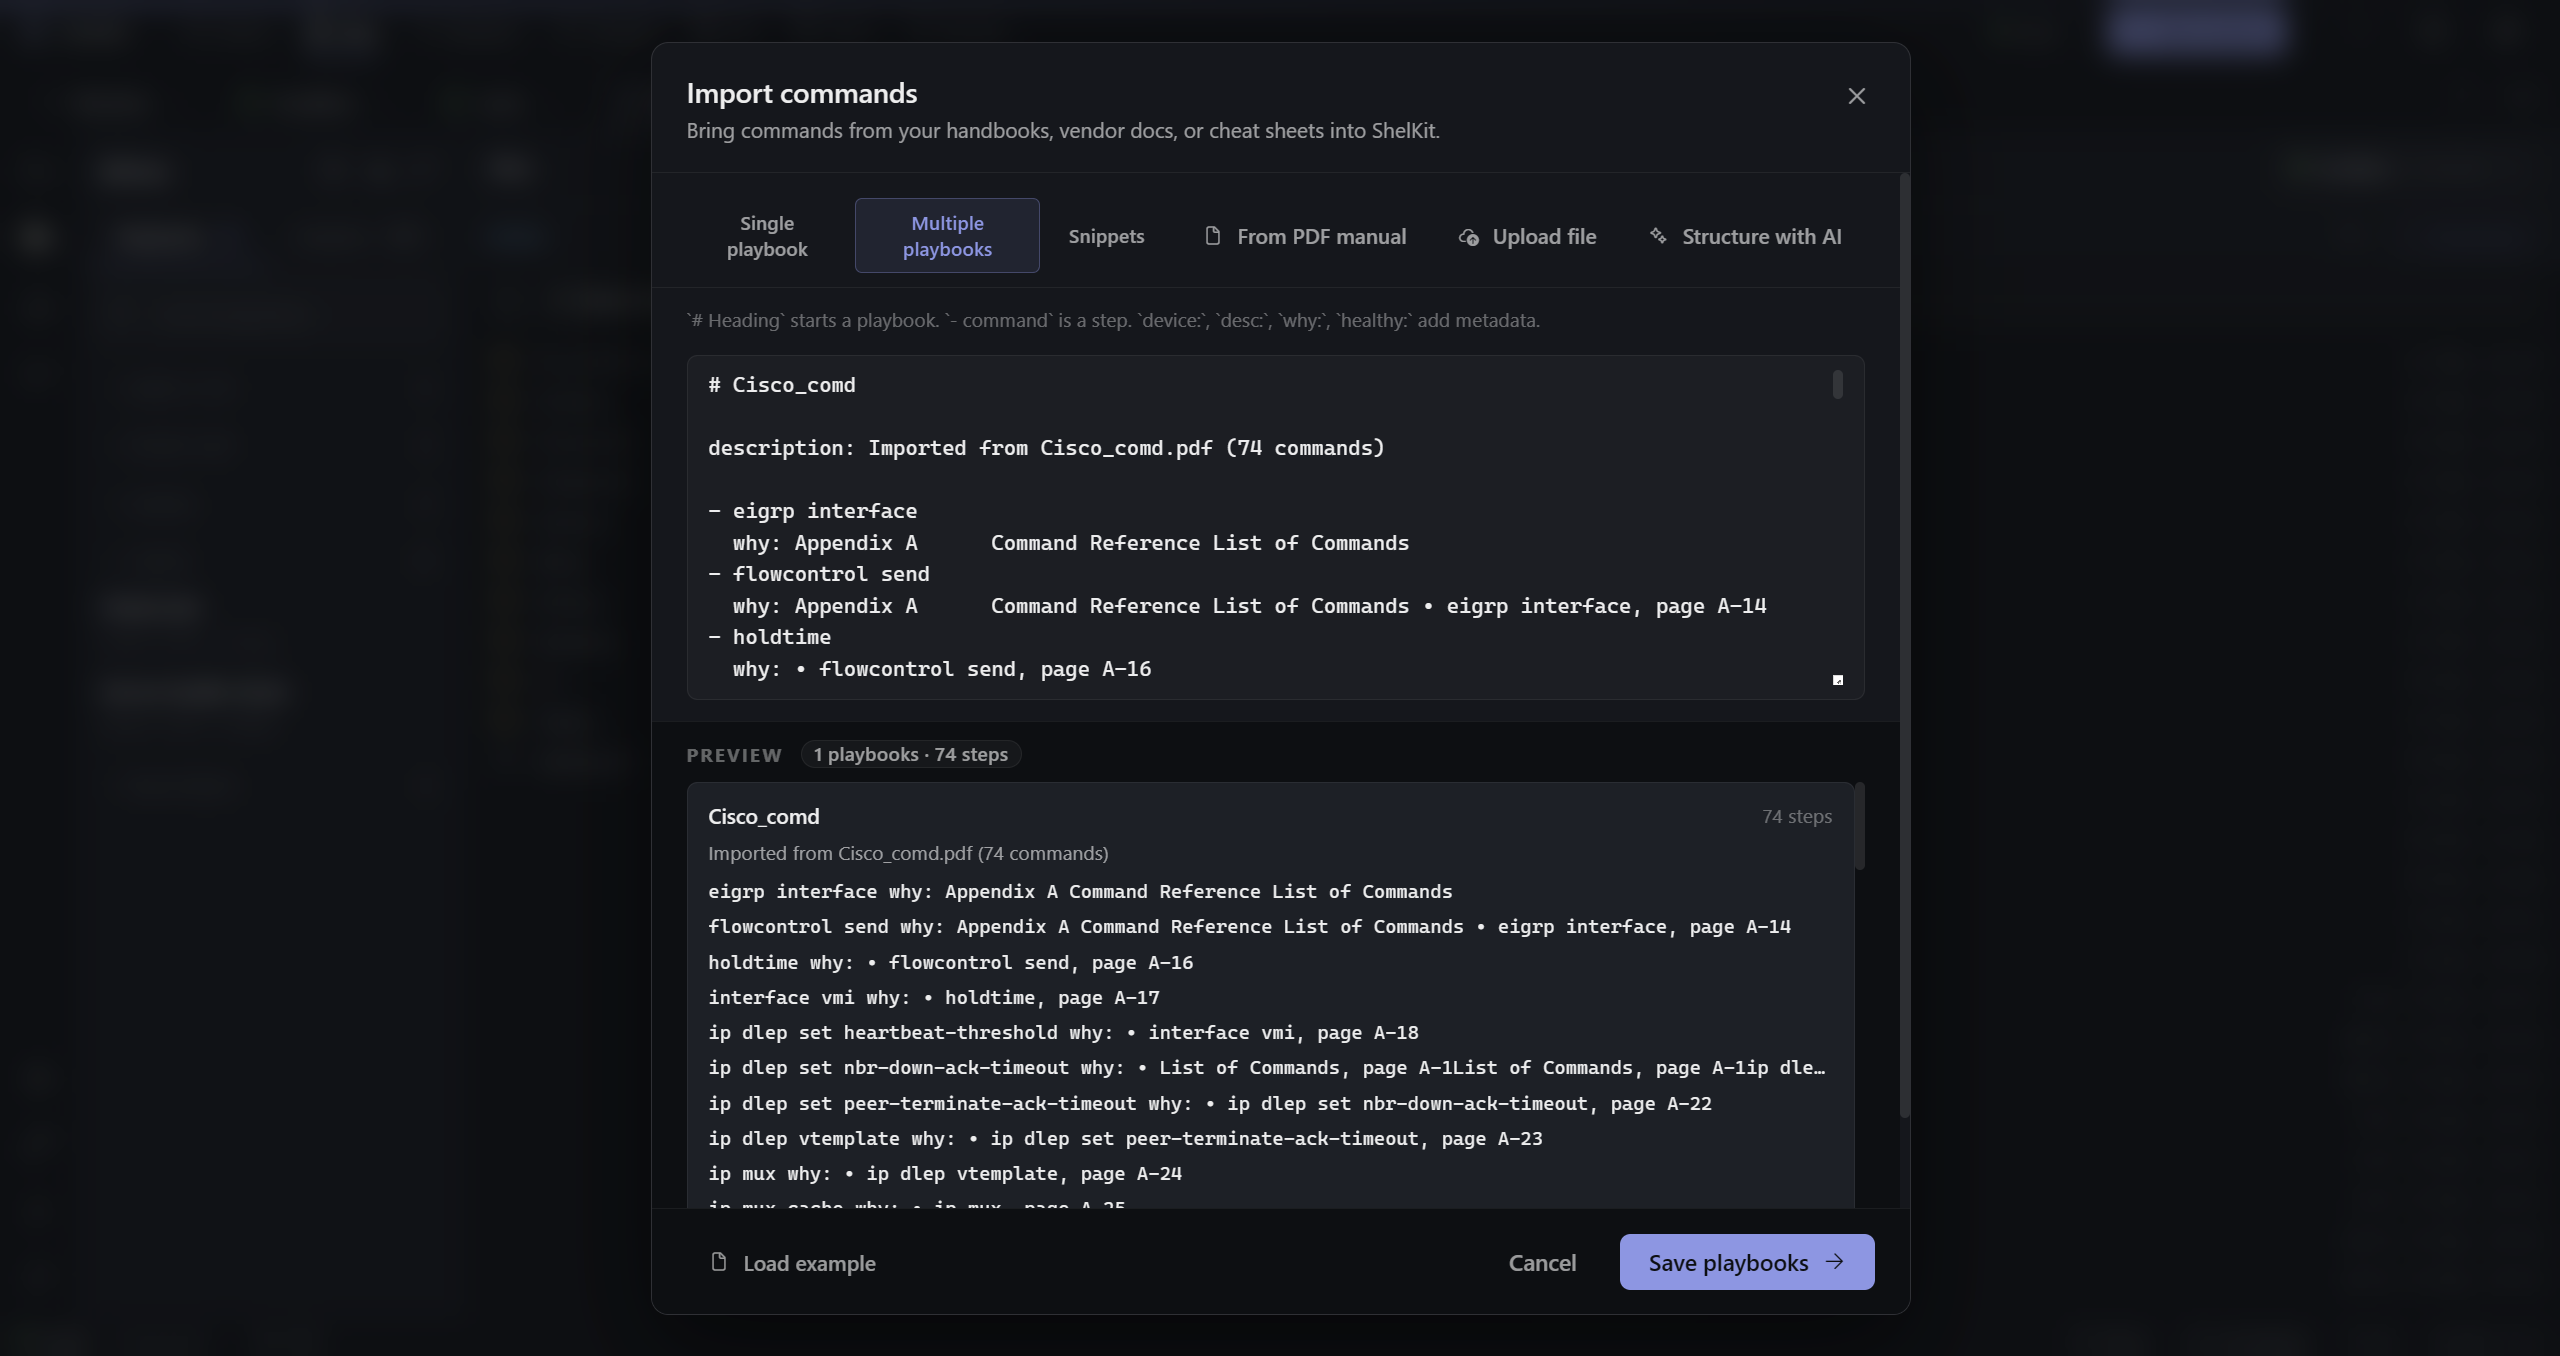The height and width of the screenshot is (1356, 2560).
Task: Click the AI sparkle icon
Action: 1658,236
